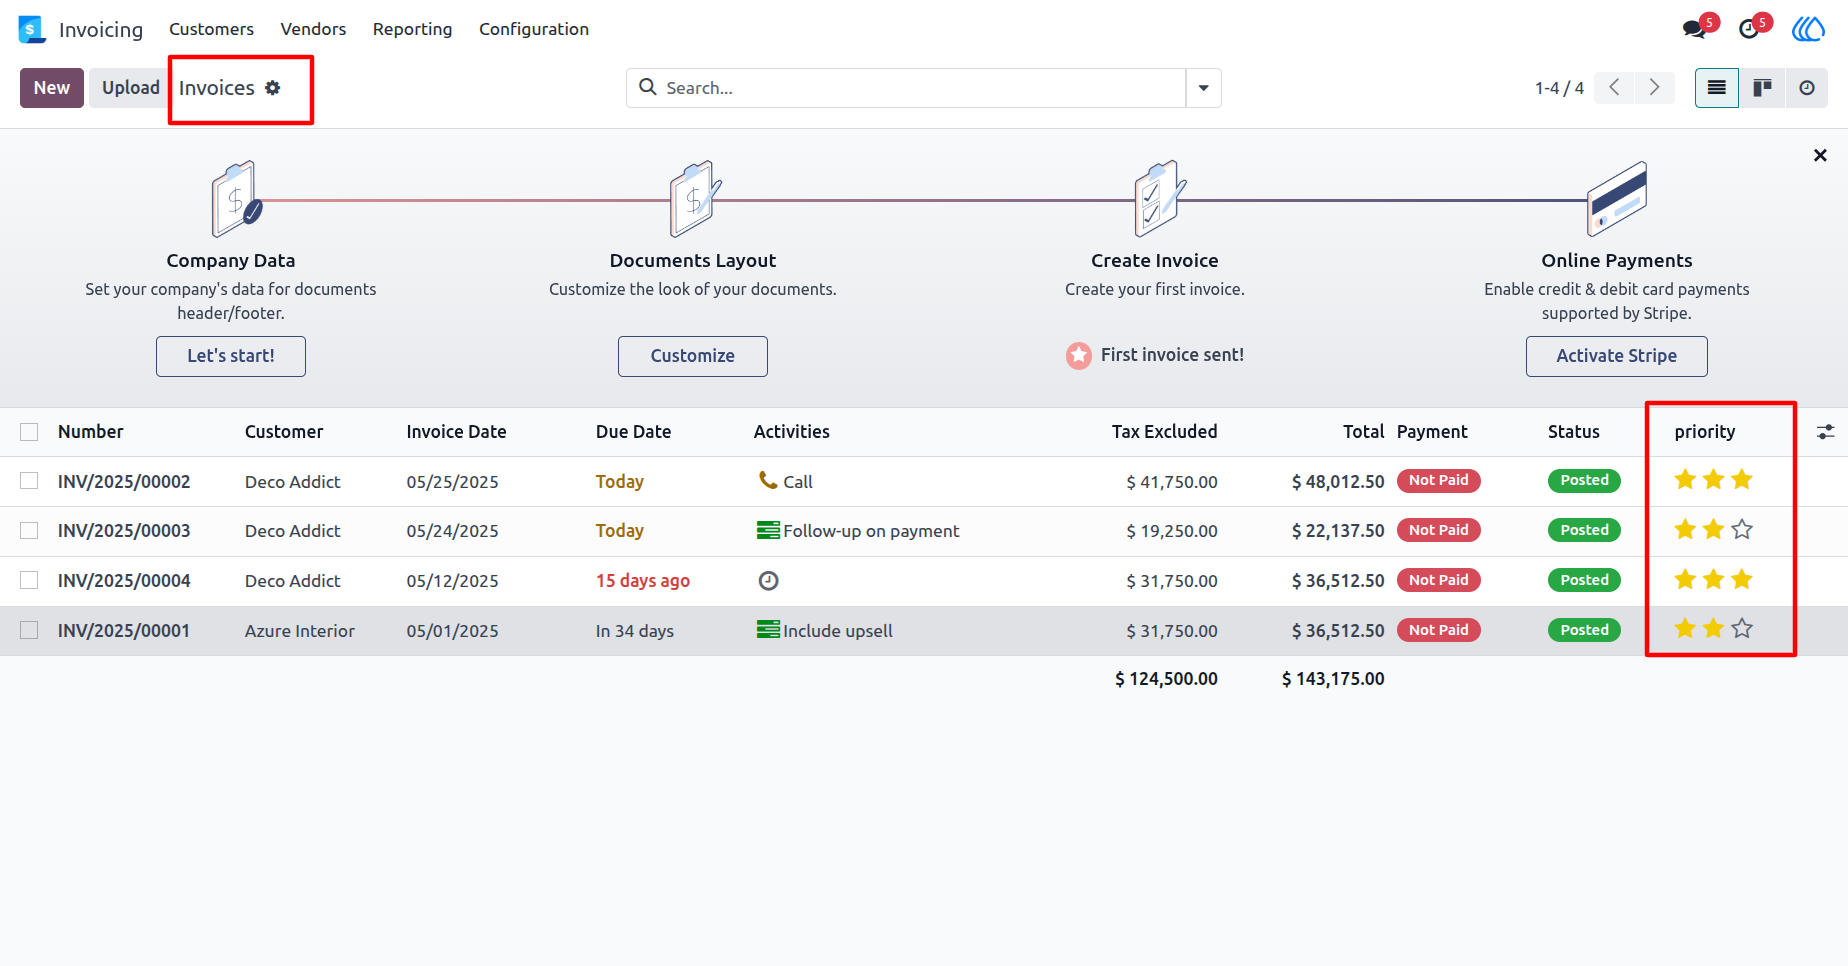The height and width of the screenshot is (966, 1848).
Task: Click Follow-up on payment activity icon
Action: (768, 531)
